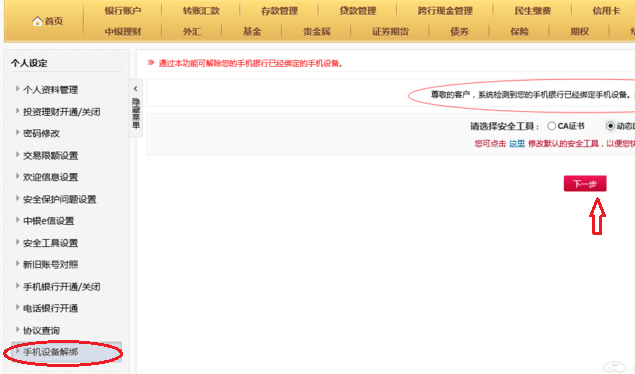Select 安全工具设置 in sidebar
This screenshot has height=374, width=635.
[50, 243]
